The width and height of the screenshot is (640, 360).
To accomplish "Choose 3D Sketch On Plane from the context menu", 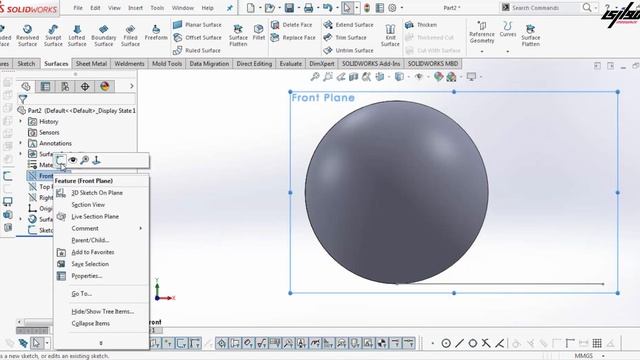I will (x=97, y=193).
